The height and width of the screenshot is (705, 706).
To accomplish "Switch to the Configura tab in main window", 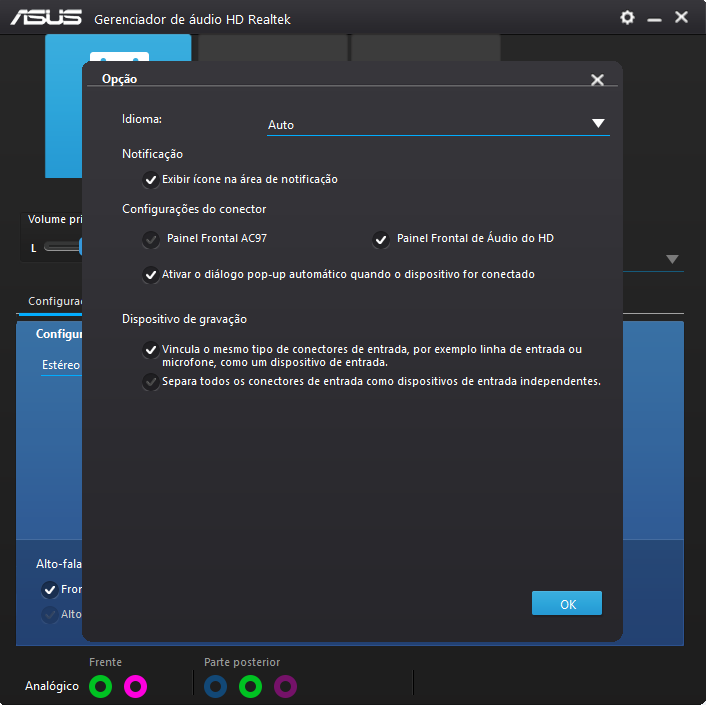I will coord(55,301).
